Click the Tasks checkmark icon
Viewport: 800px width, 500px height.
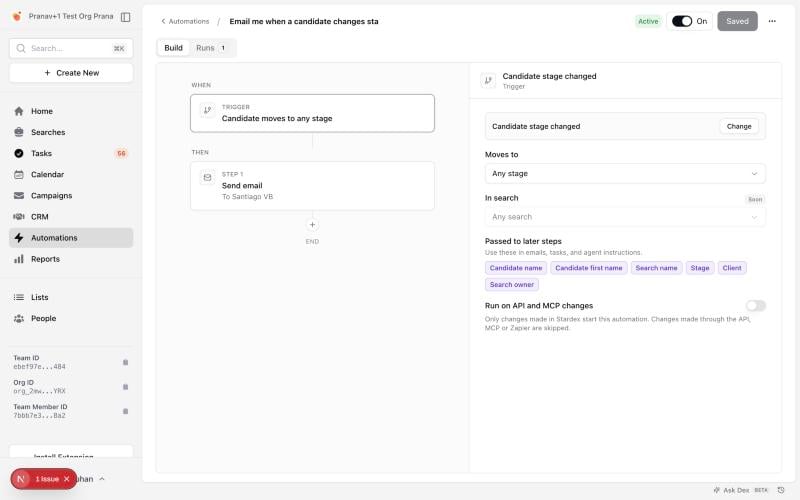[19, 153]
